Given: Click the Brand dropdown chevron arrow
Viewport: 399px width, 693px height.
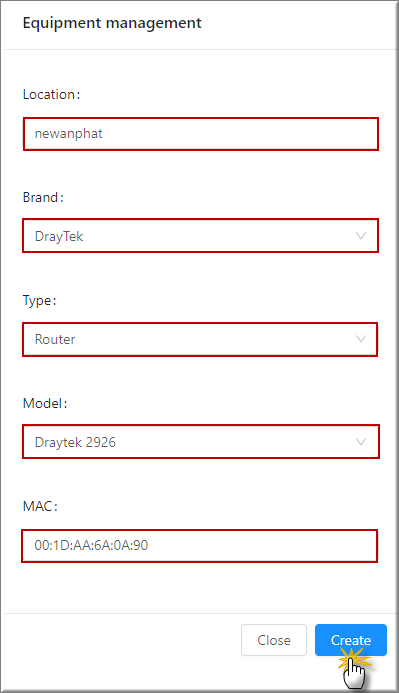Looking at the screenshot, I should 361,236.
